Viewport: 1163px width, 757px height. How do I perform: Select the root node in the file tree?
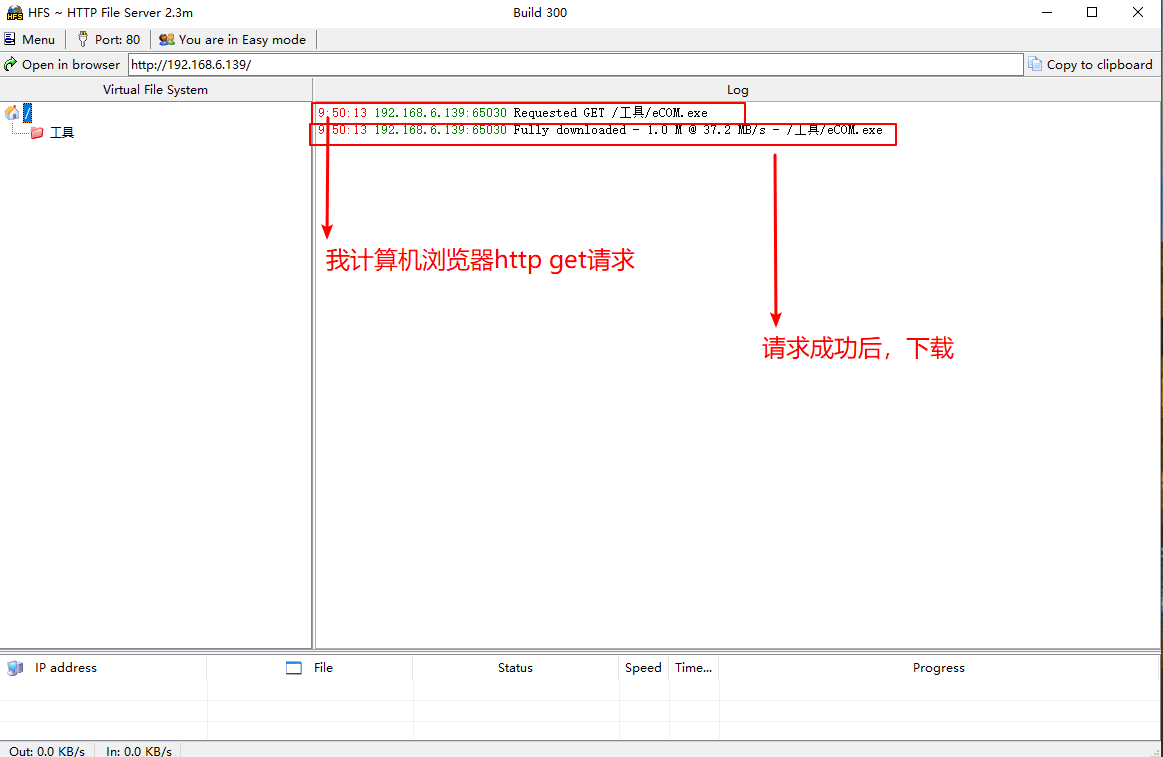coord(27,112)
